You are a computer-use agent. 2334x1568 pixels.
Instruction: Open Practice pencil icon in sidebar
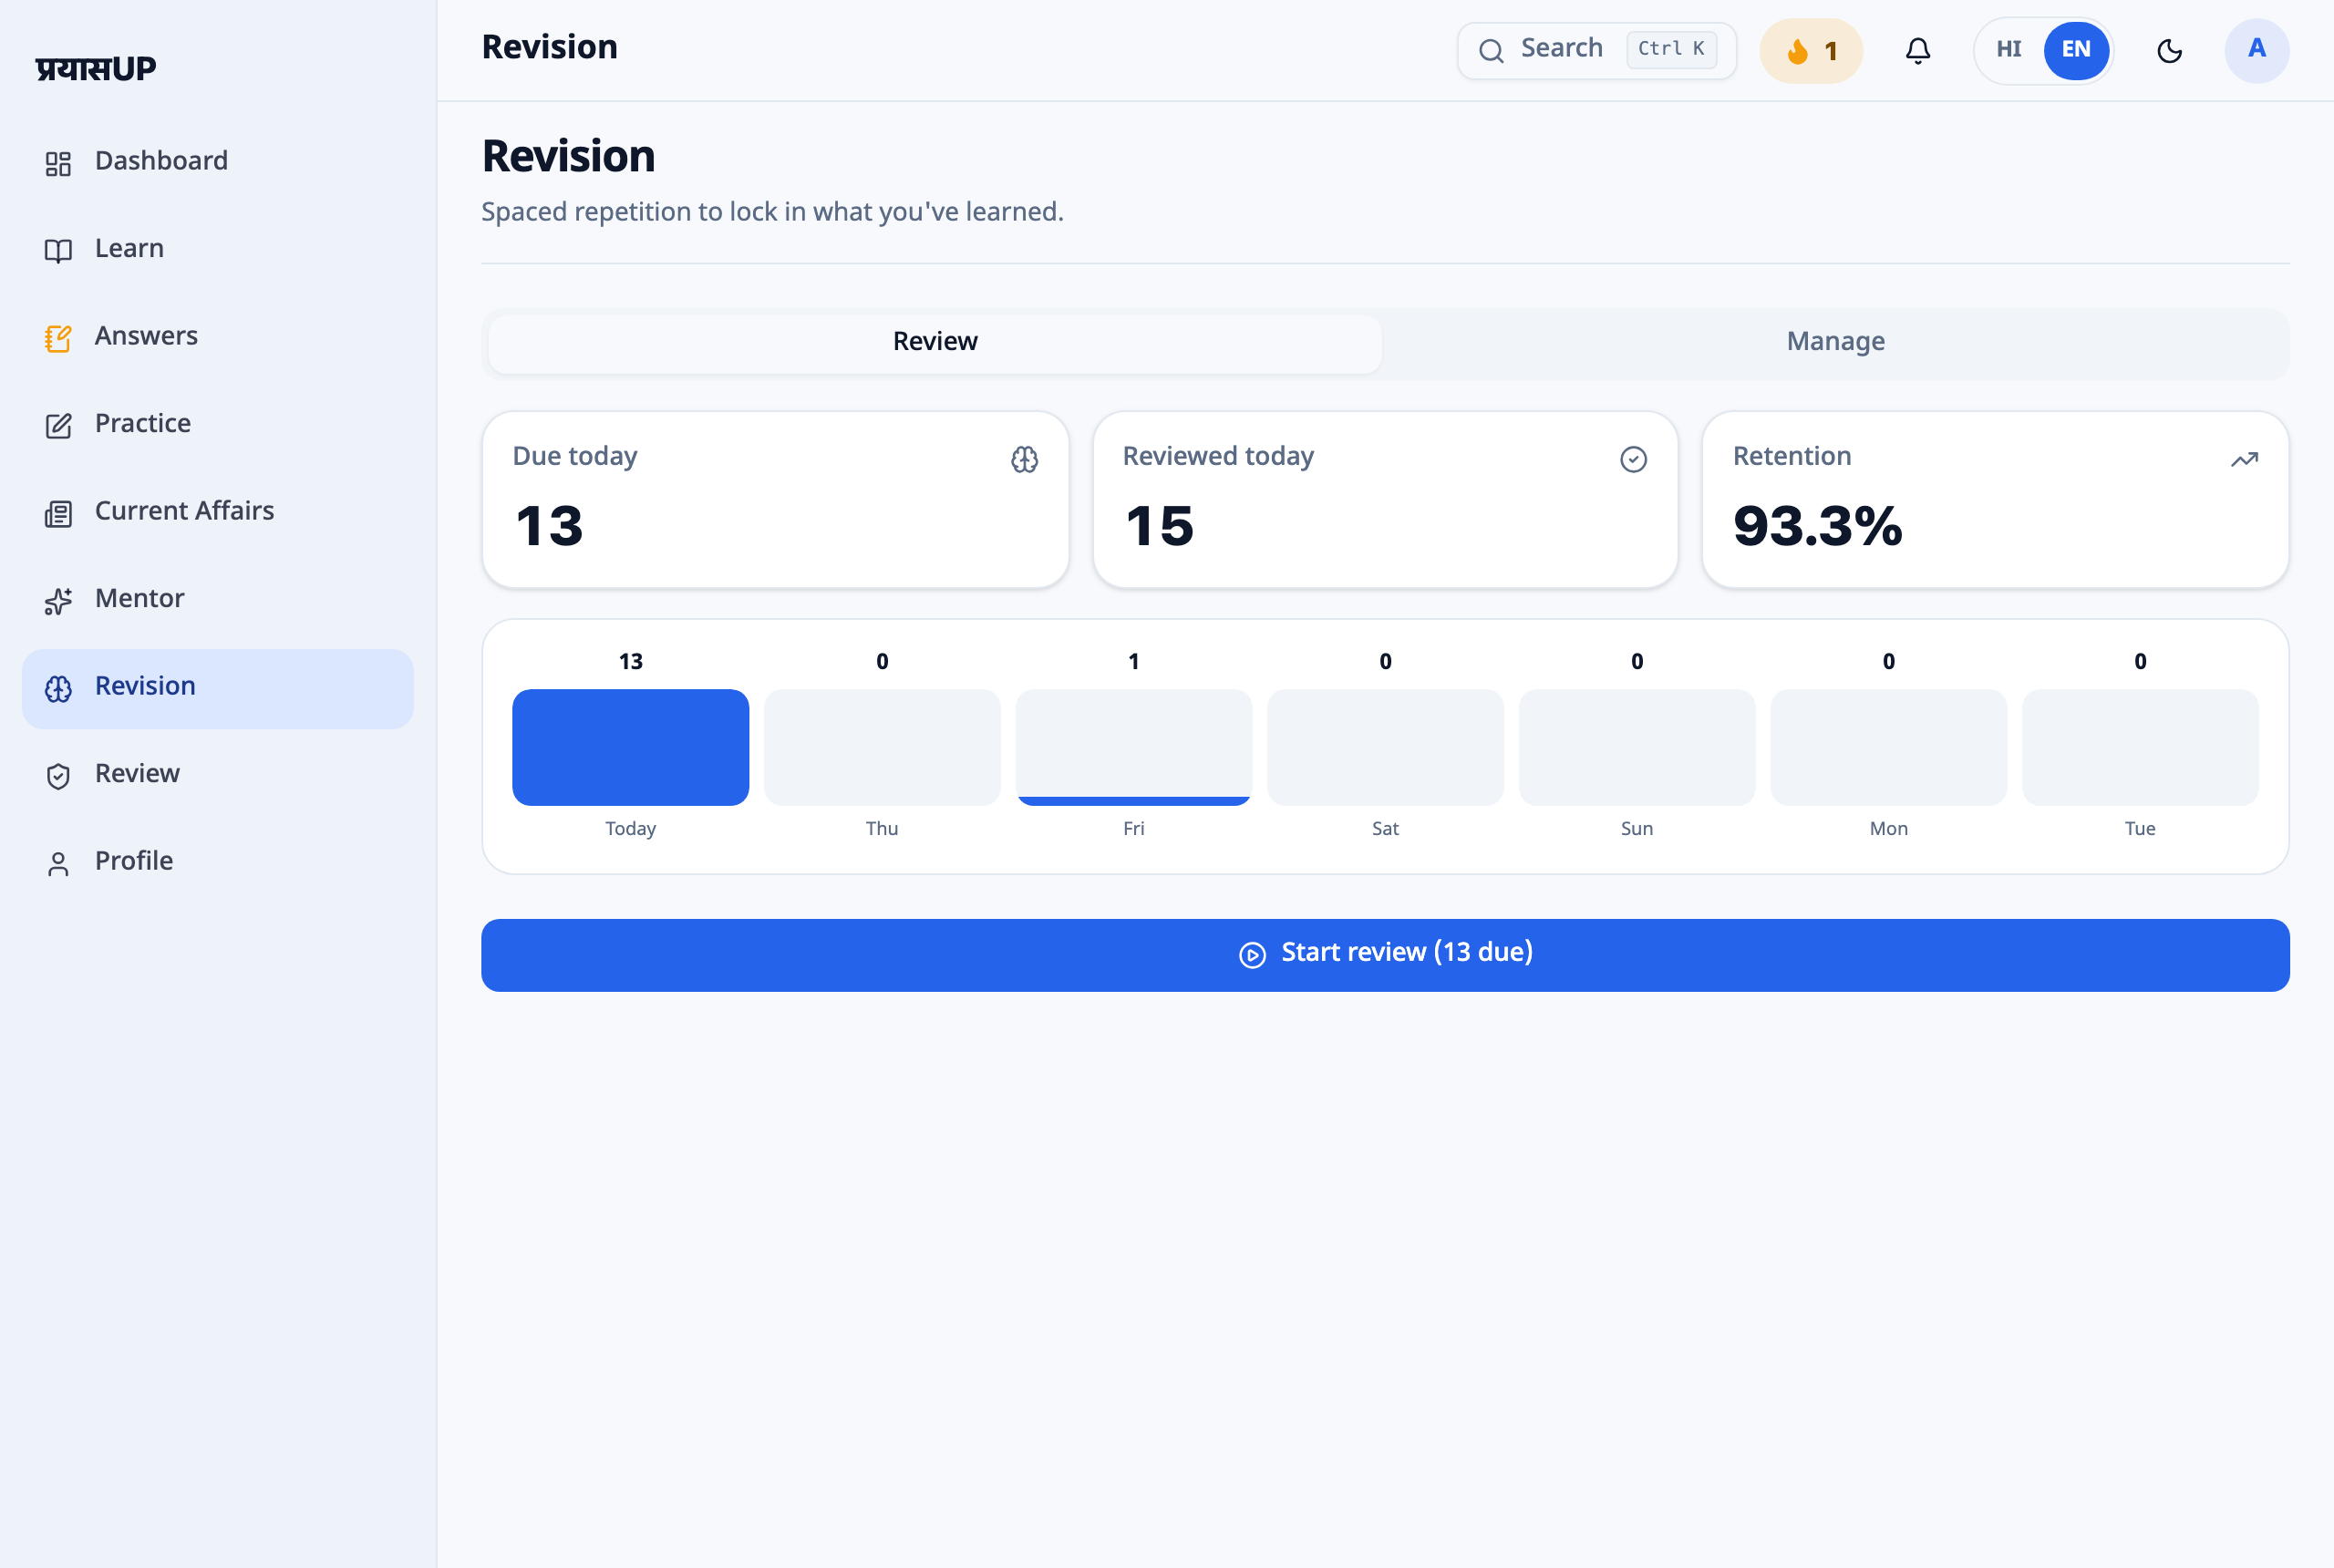pos(58,425)
